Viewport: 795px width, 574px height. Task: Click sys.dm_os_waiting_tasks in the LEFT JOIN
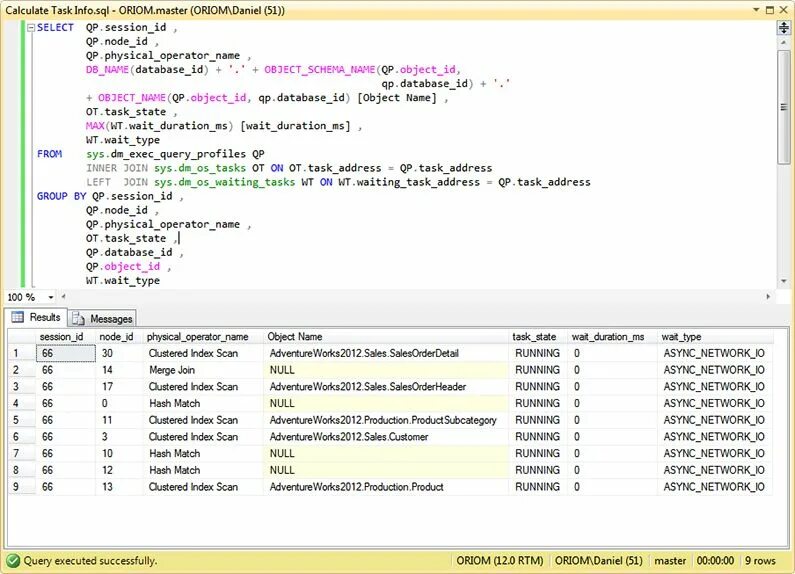coord(224,182)
